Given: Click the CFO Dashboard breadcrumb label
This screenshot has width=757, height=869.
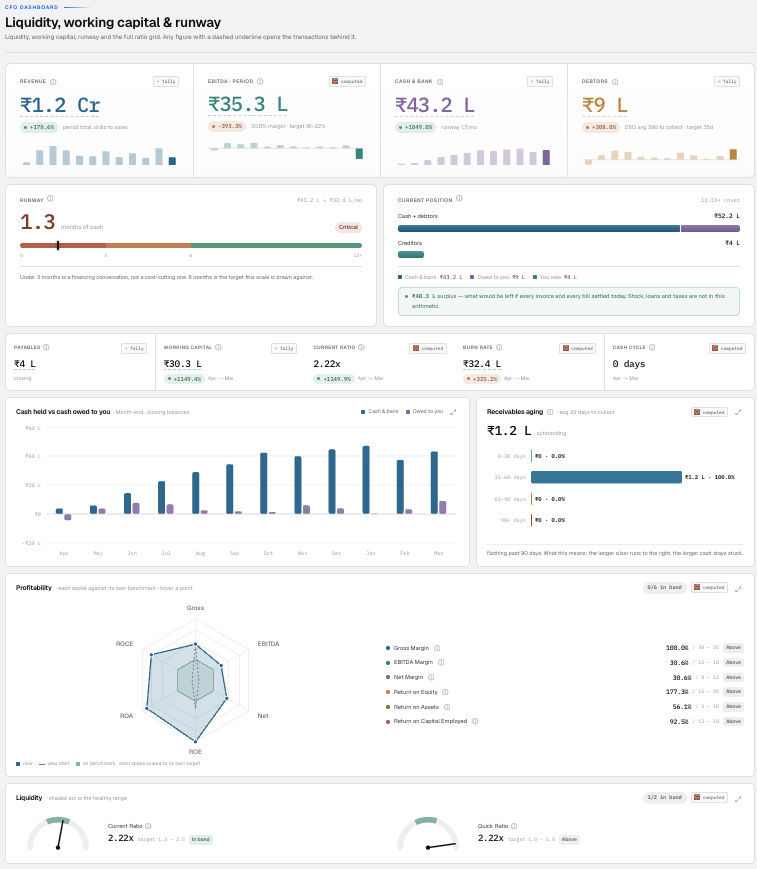Looking at the screenshot, I should pyautogui.click(x=32, y=7).
